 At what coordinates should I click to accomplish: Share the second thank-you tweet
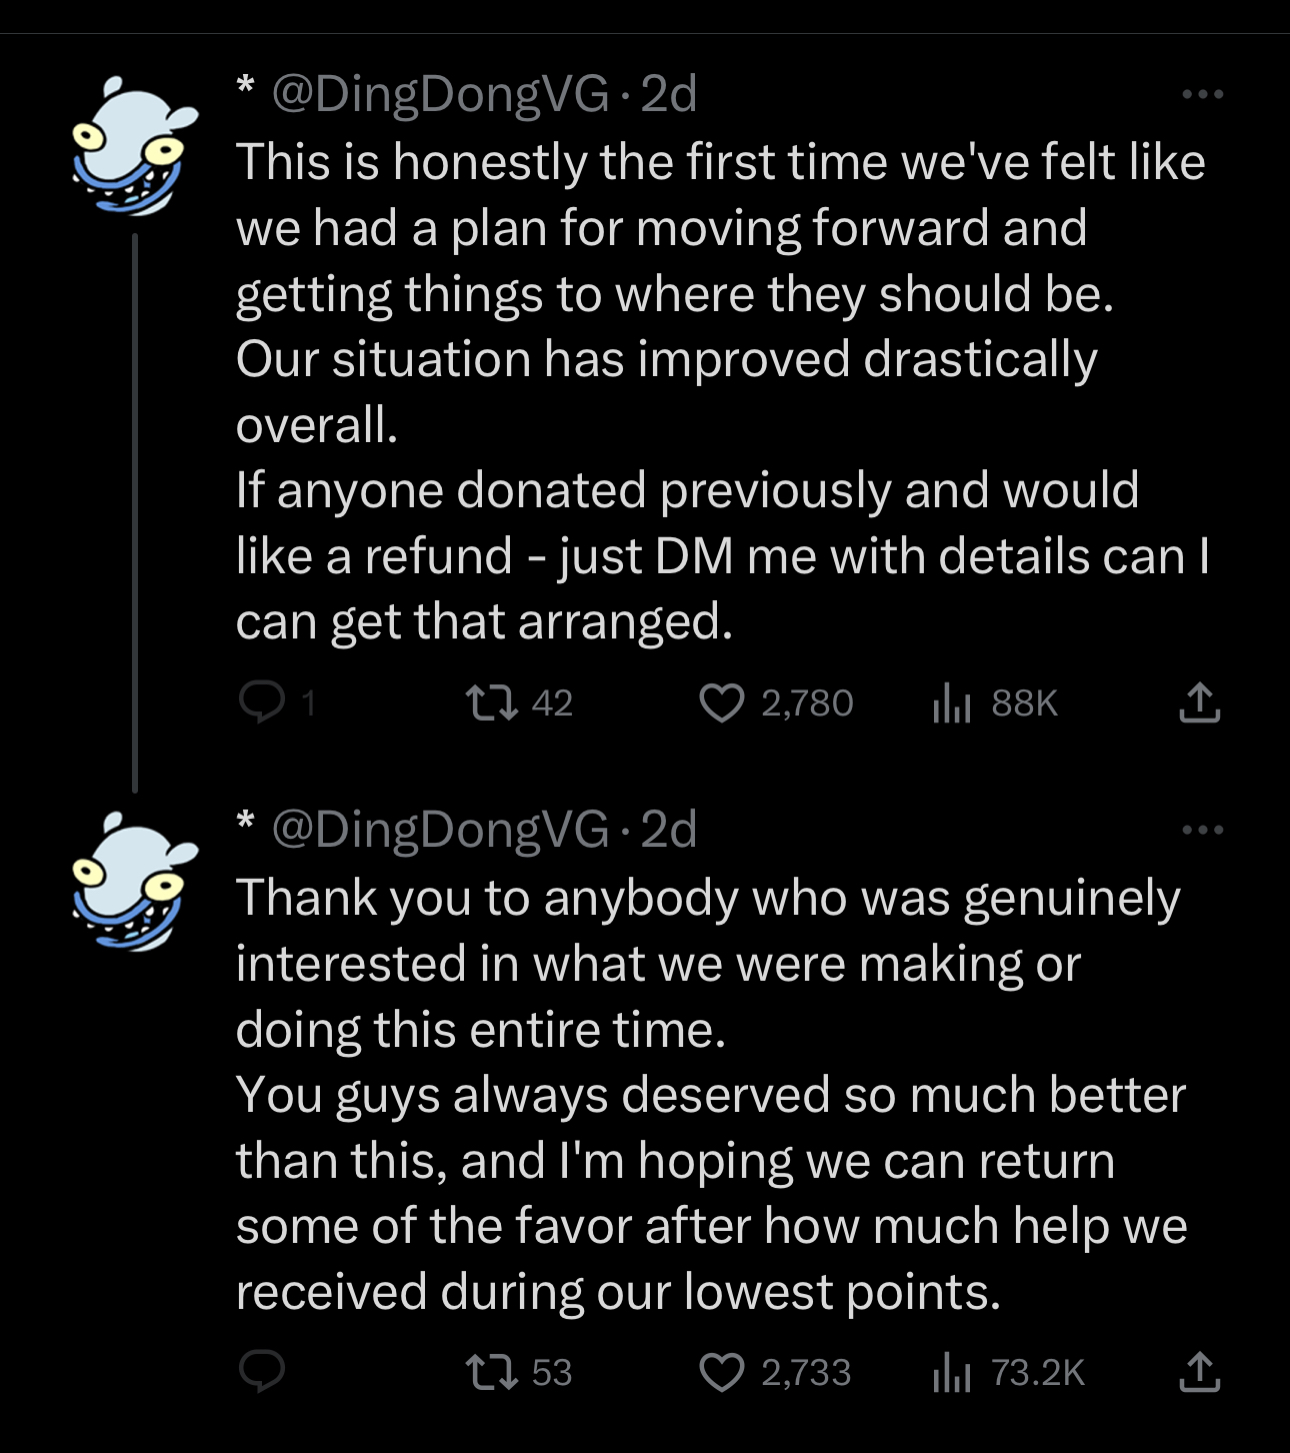1199,1371
